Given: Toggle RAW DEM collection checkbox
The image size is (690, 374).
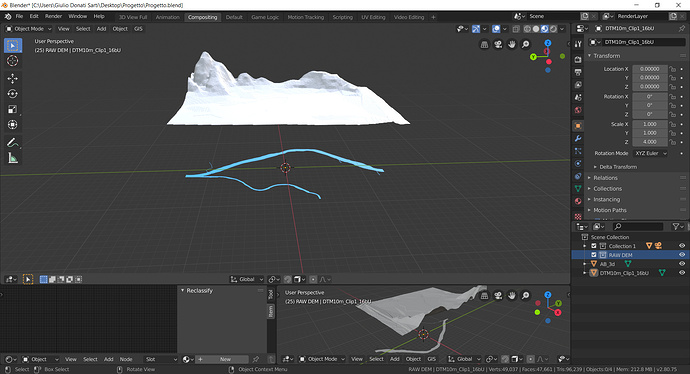Looking at the screenshot, I should tap(594, 255).
